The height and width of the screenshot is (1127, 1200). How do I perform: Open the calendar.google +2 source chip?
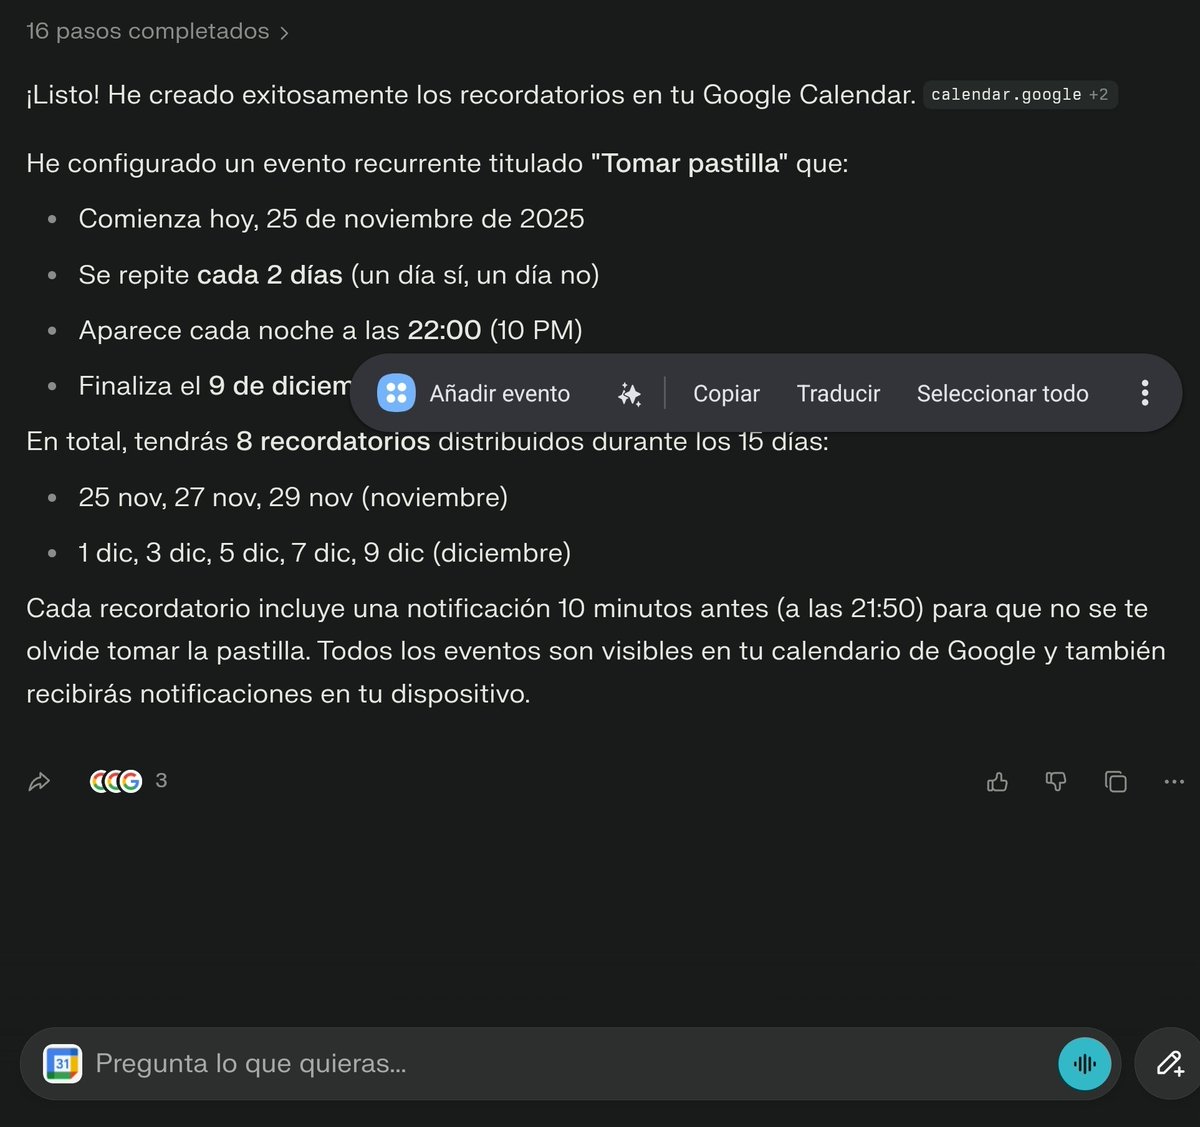pyautogui.click(x=1019, y=95)
